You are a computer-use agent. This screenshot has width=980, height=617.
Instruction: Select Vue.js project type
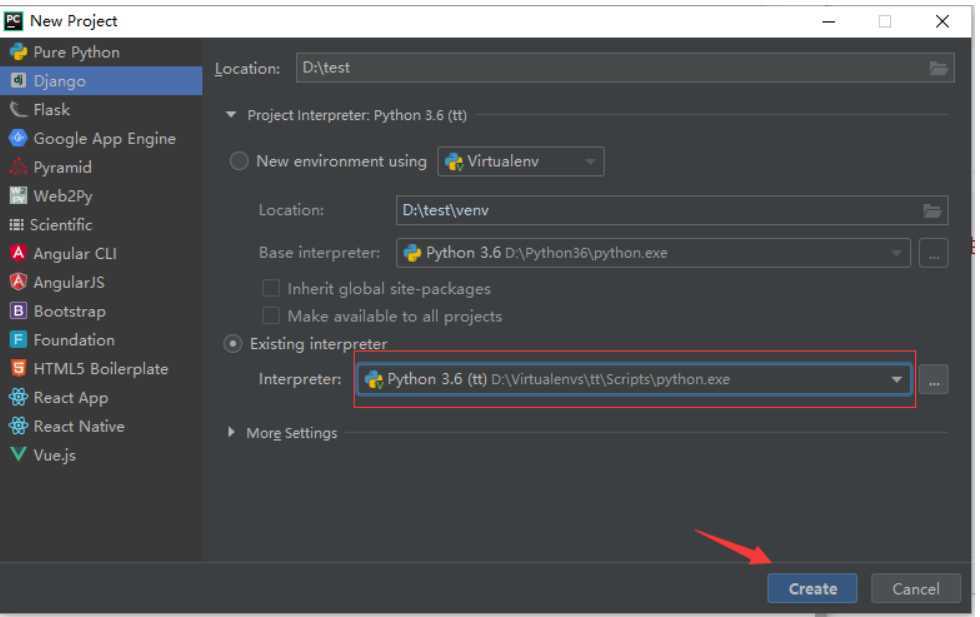point(101,454)
